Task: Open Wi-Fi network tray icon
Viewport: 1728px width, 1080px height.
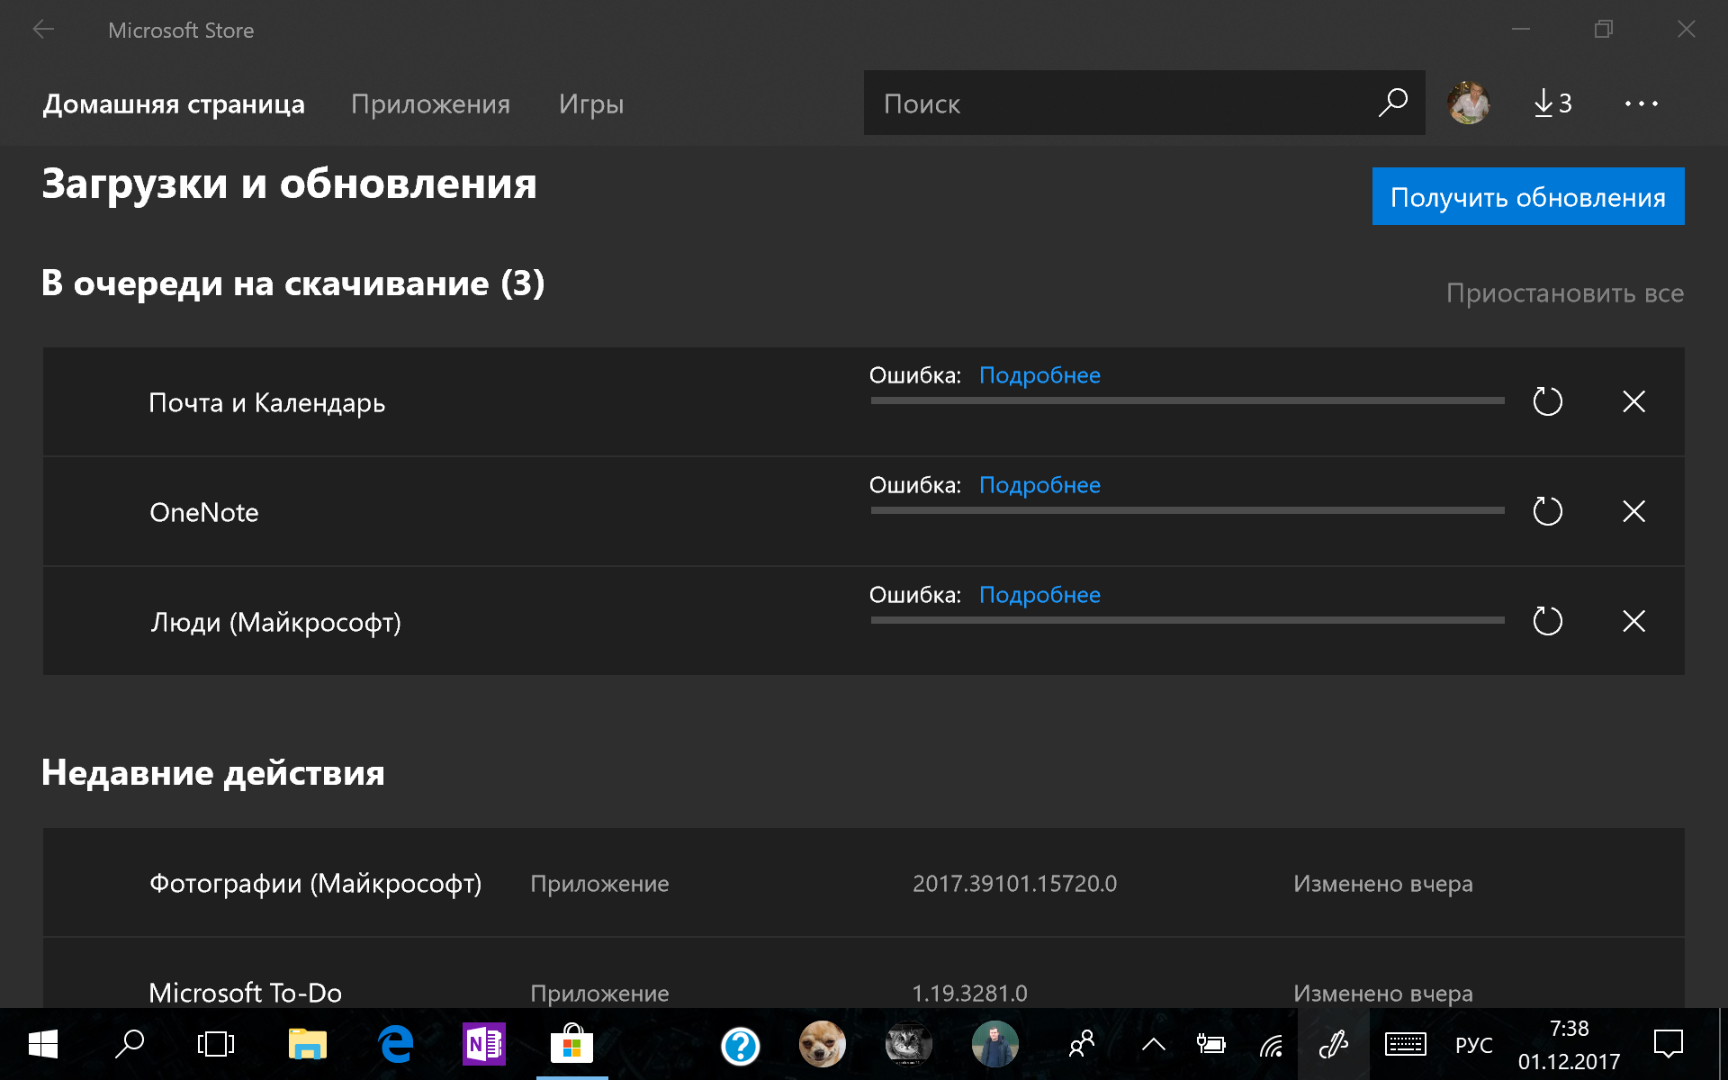Action: coord(1271,1046)
